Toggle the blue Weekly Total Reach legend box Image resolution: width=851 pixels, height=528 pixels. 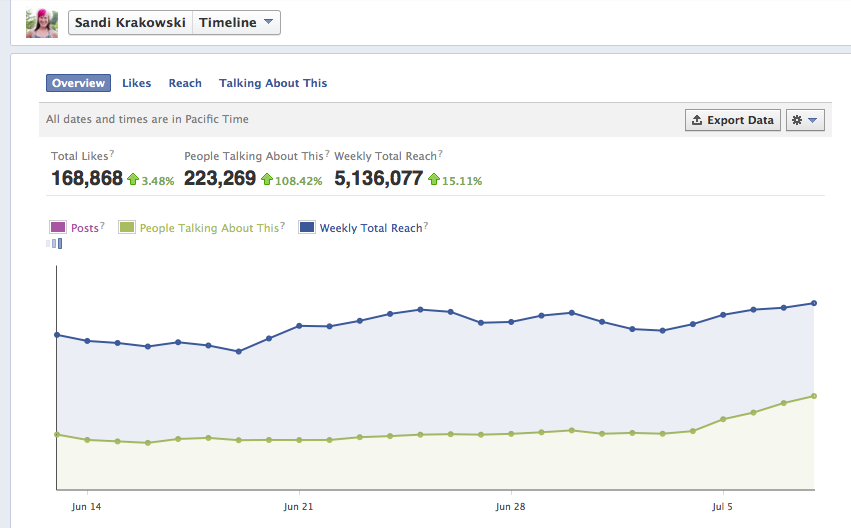tap(306, 228)
